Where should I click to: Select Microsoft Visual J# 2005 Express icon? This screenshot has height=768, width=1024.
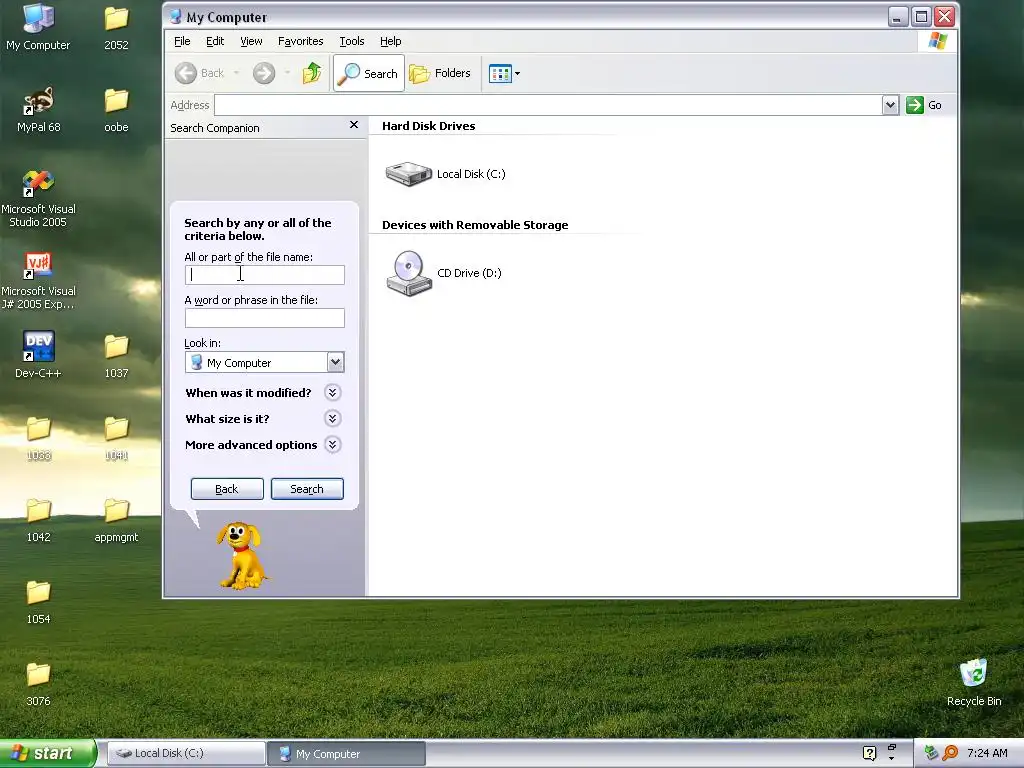[x=38, y=281]
